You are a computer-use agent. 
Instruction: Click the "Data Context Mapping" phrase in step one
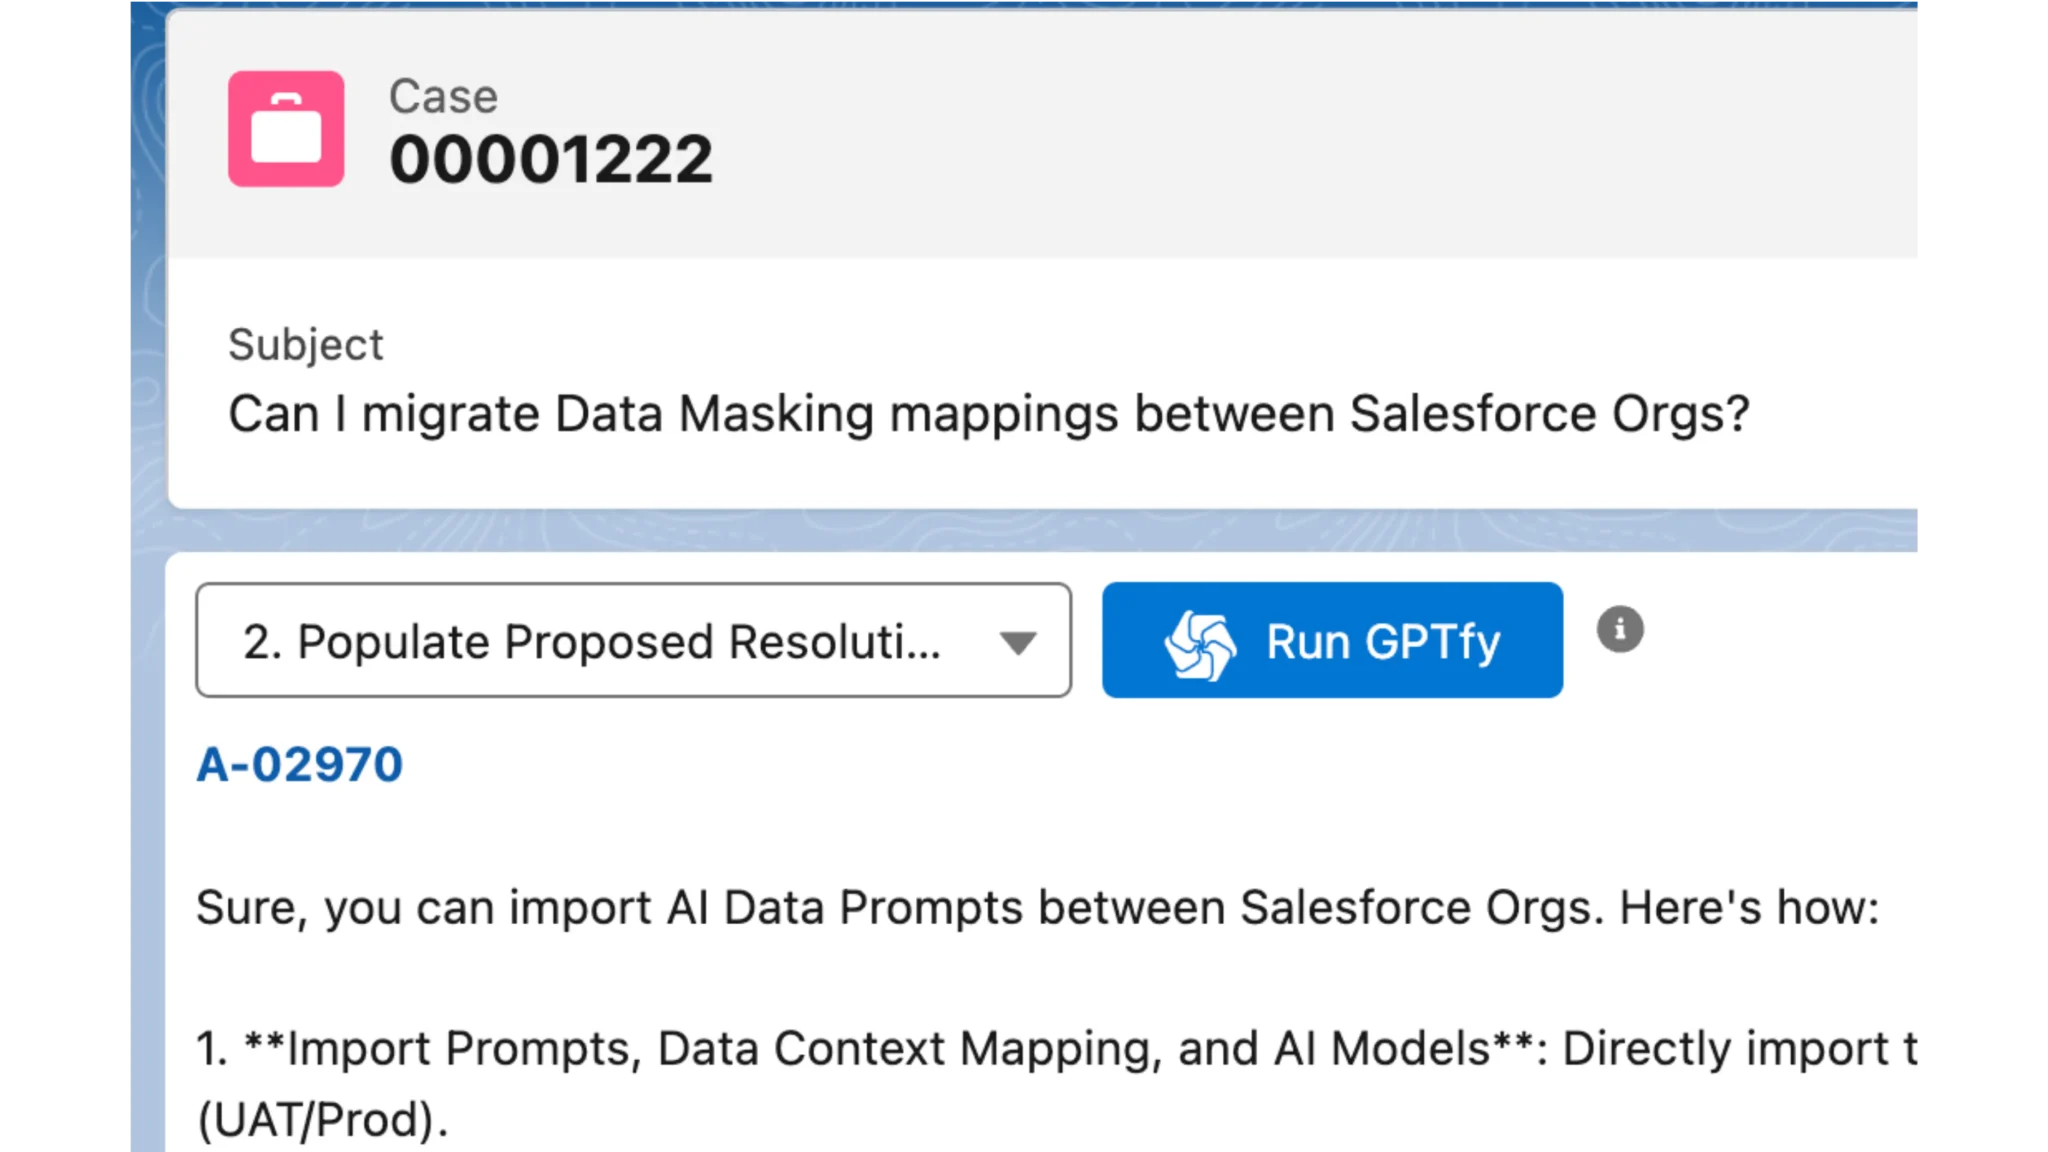(900, 1049)
